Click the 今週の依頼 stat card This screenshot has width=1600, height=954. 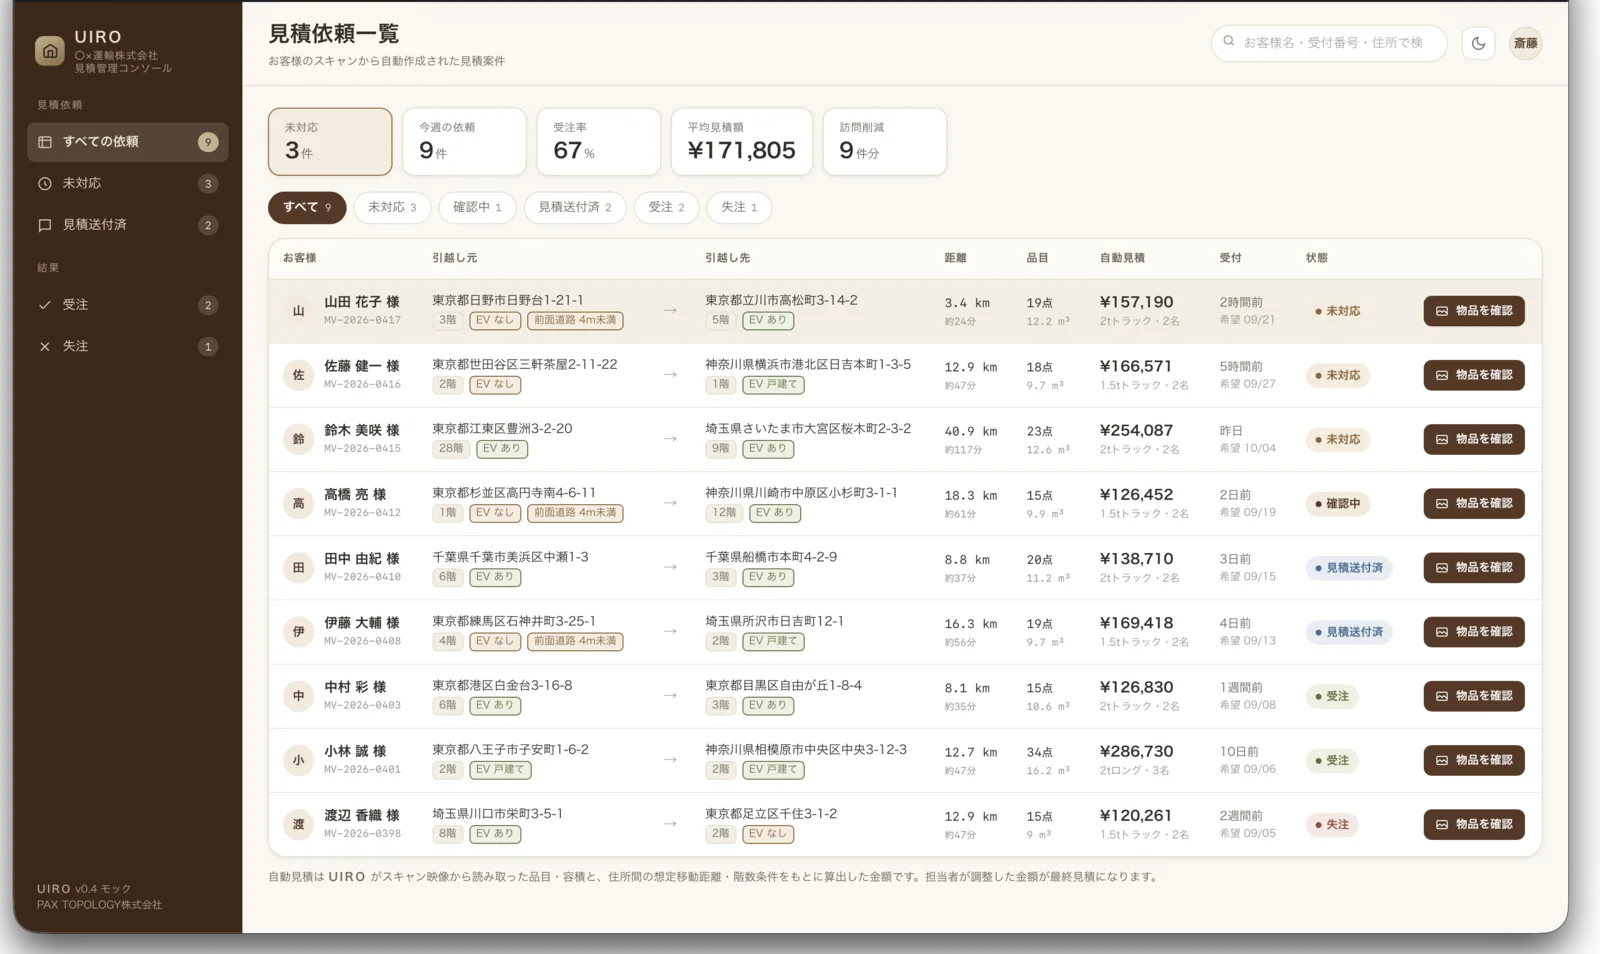pyautogui.click(x=464, y=142)
